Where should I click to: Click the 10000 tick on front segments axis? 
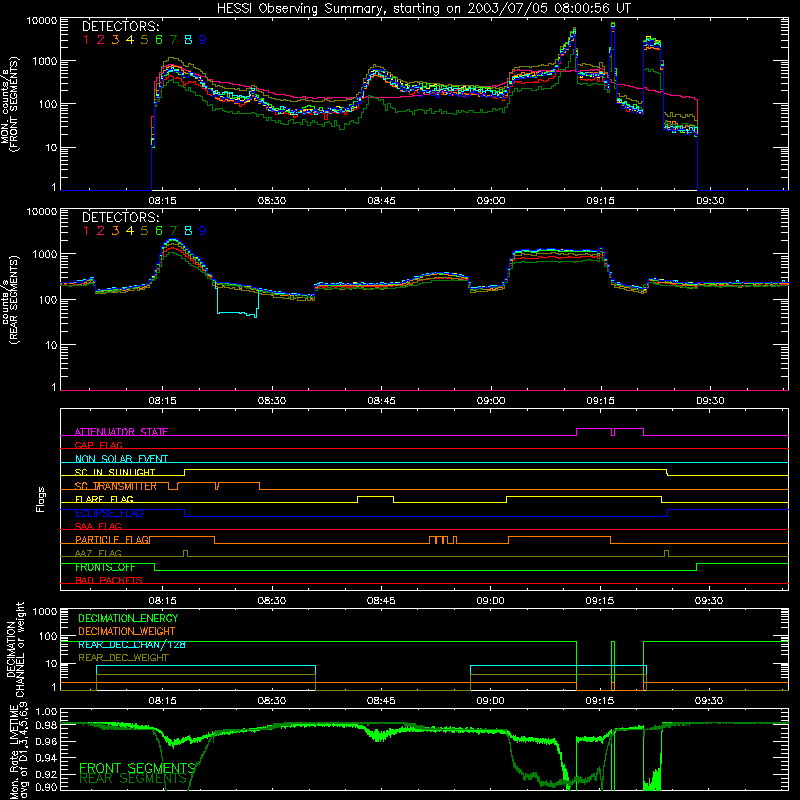point(41,20)
